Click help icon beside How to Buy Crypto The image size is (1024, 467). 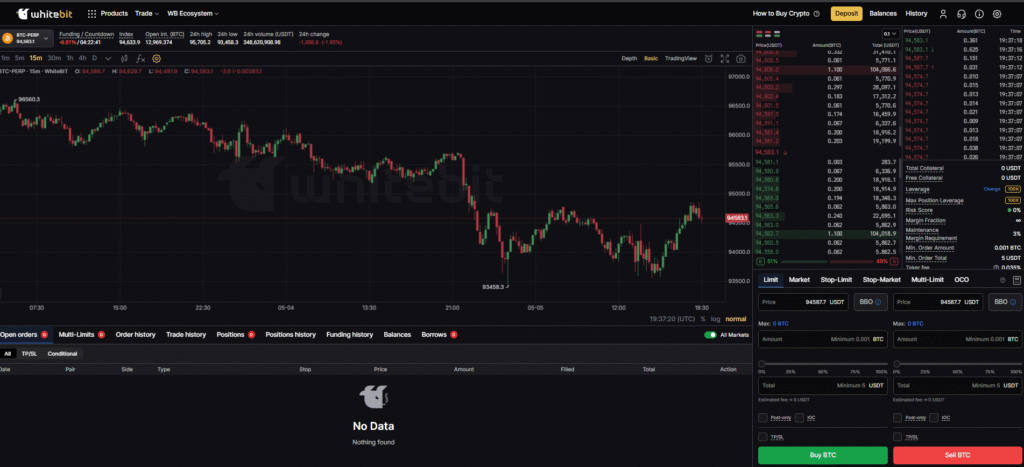coord(816,14)
